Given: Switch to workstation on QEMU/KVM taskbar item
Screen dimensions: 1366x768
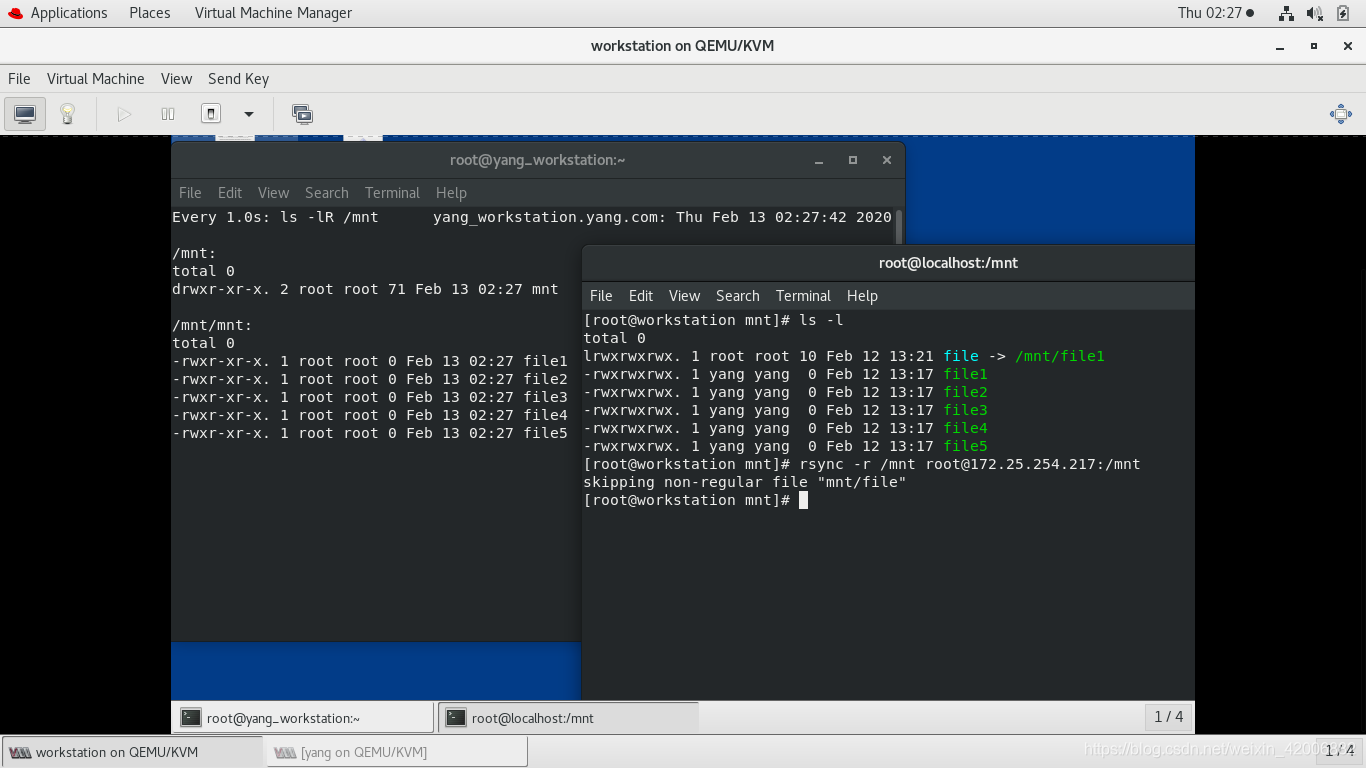Looking at the screenshot, I should [133, 752].
